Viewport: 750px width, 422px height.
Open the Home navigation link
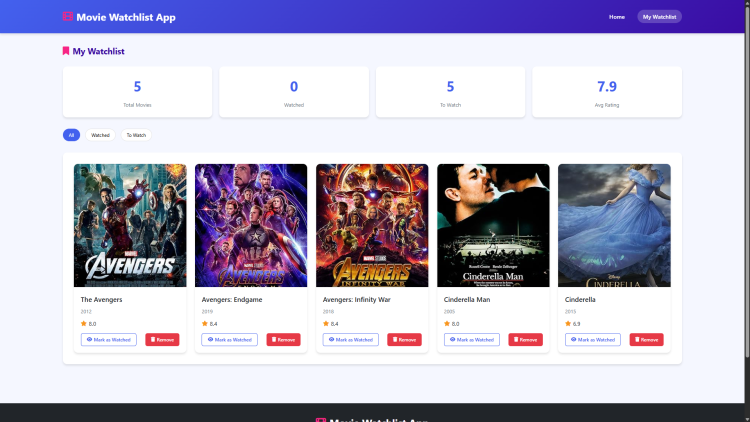[x=617, y=17]
